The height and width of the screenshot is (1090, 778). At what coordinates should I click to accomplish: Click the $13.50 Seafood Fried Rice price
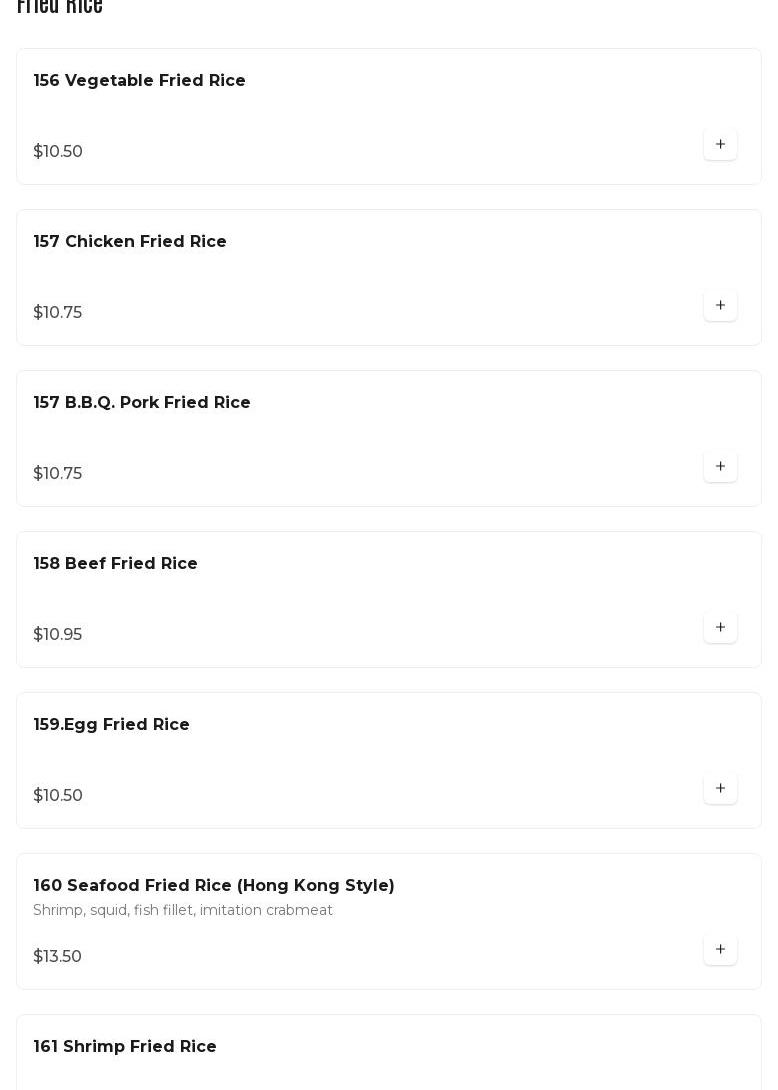click(x=58, y=957)
